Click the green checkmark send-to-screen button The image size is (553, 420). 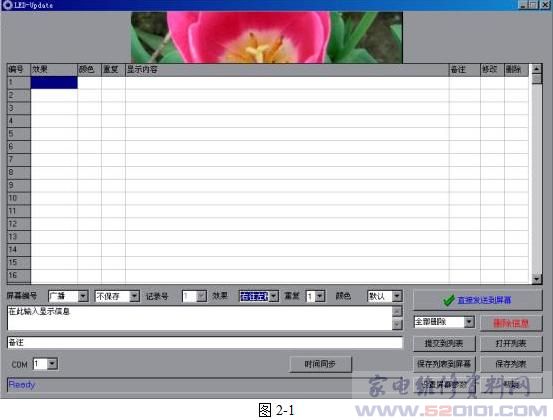[x=477, y=300]
